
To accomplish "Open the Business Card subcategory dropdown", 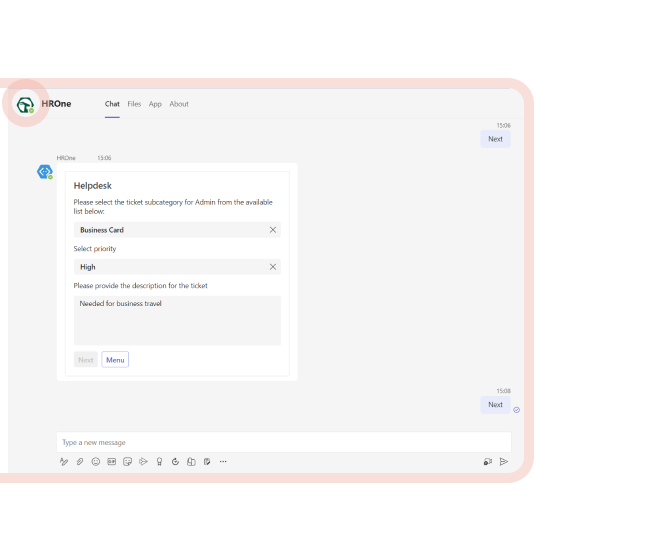I will click(165, 230).
